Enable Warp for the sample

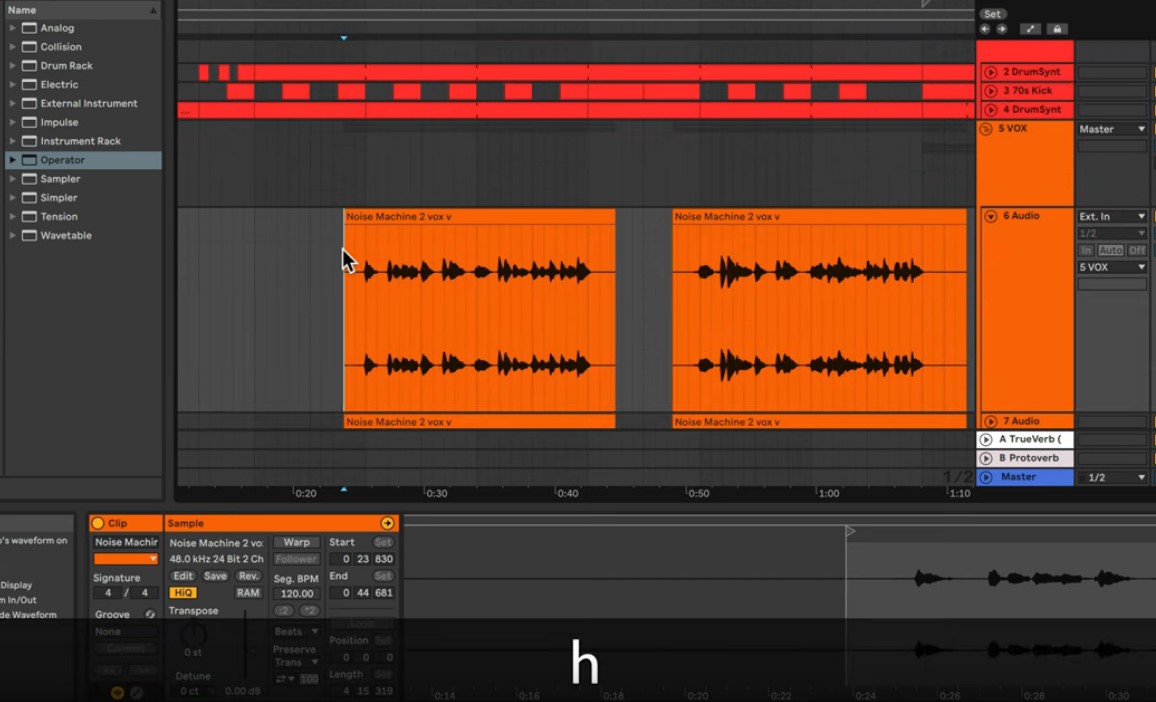296,542
